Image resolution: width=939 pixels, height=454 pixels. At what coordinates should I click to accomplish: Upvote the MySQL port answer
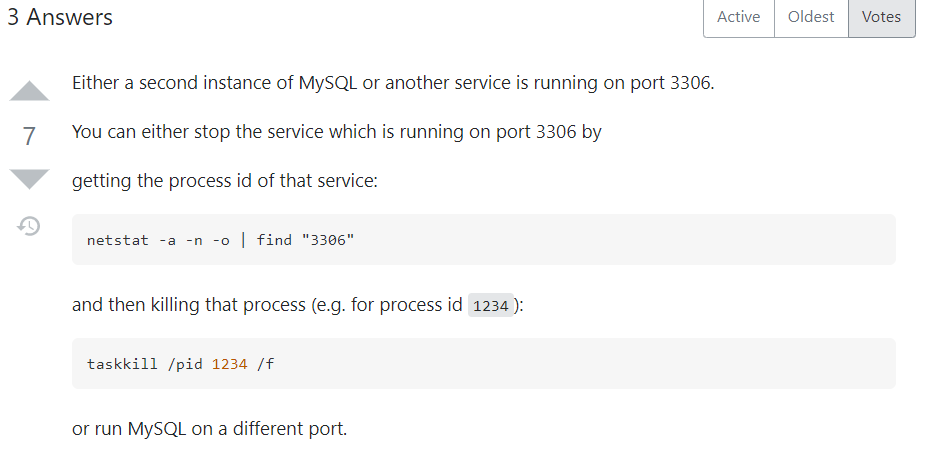[29, 91]
